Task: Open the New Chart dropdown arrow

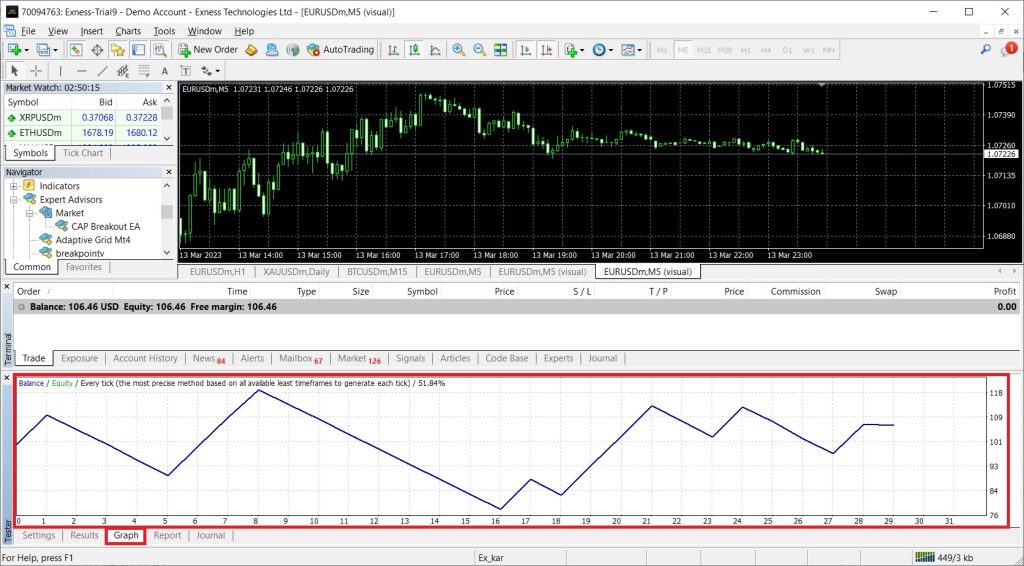Action: pyautogui.click(x=26, y=50)
